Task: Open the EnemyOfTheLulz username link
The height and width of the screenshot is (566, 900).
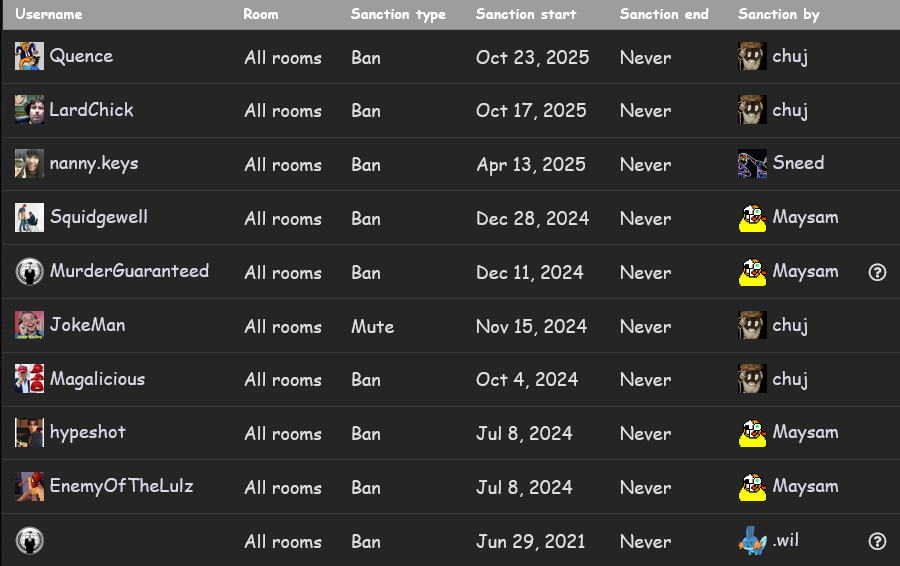Action: (121, 487)
